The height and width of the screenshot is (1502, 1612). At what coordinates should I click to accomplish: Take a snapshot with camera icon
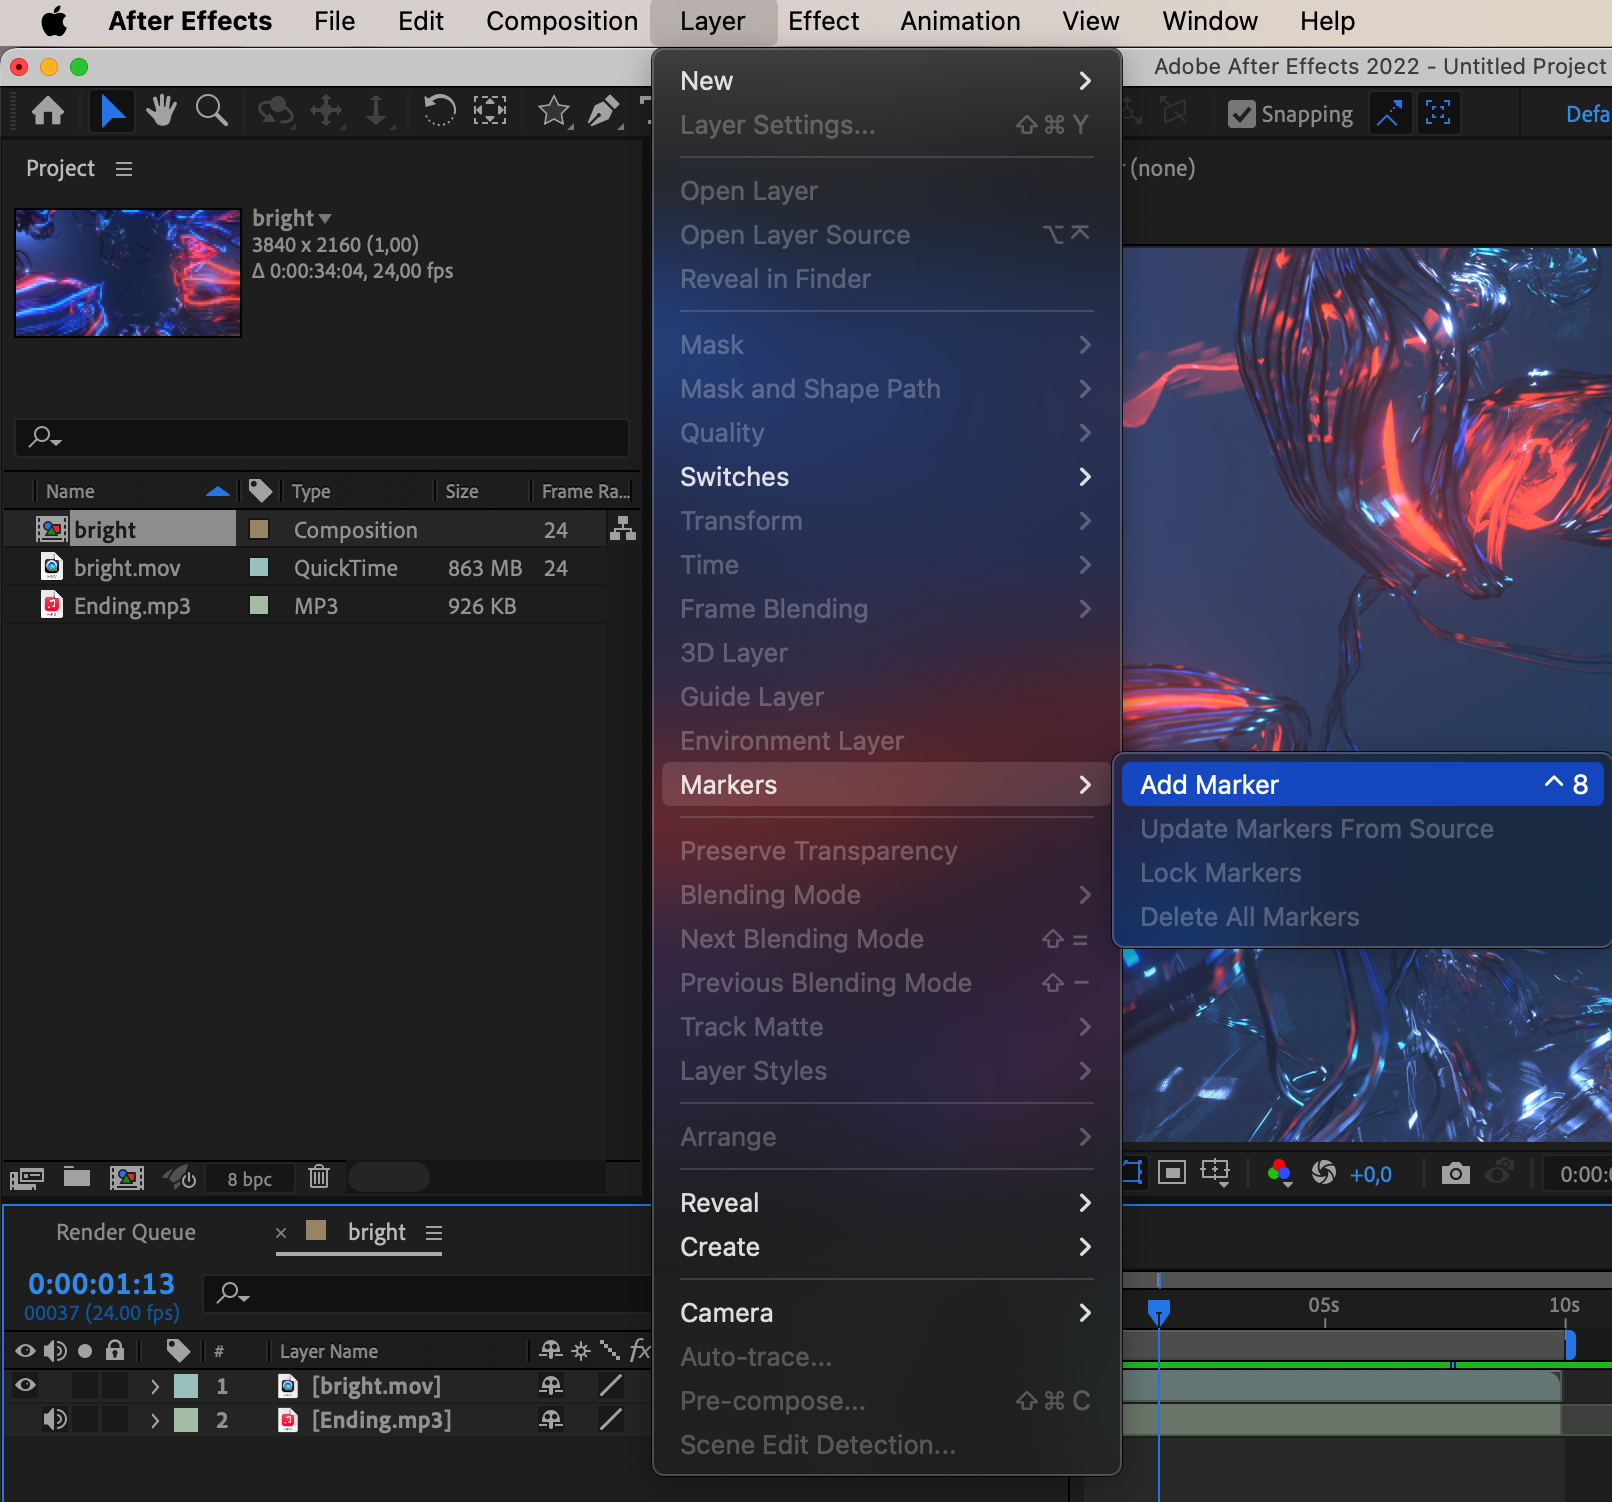pos(1456,1173)
